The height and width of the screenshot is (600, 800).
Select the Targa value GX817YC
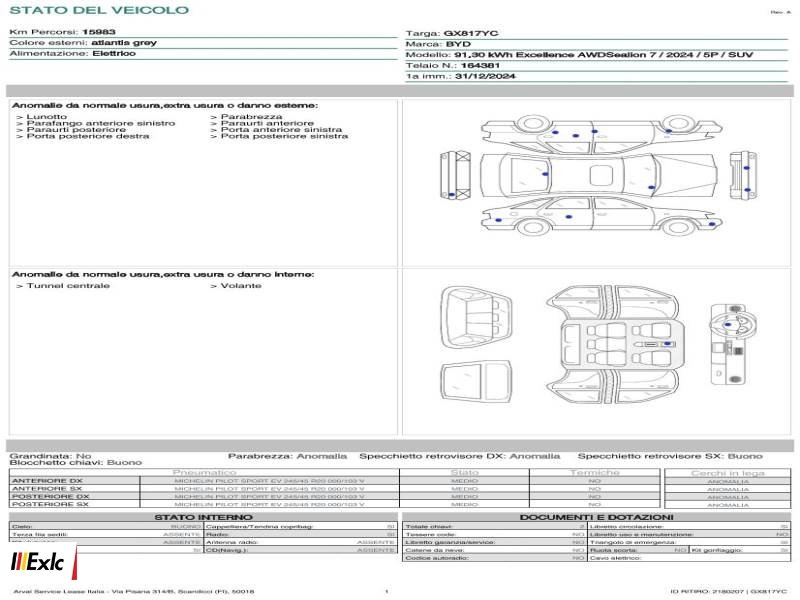(x=471, y=34)
